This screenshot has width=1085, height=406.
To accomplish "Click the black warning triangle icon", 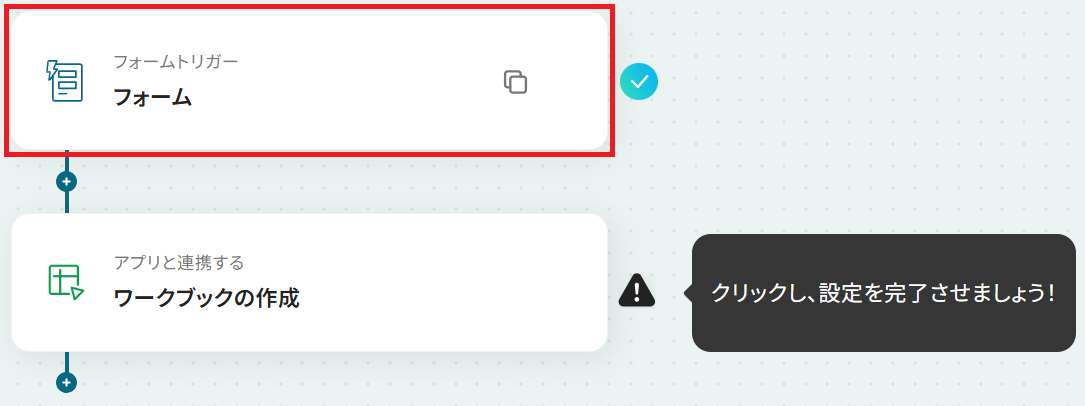I will pos(637,290).
